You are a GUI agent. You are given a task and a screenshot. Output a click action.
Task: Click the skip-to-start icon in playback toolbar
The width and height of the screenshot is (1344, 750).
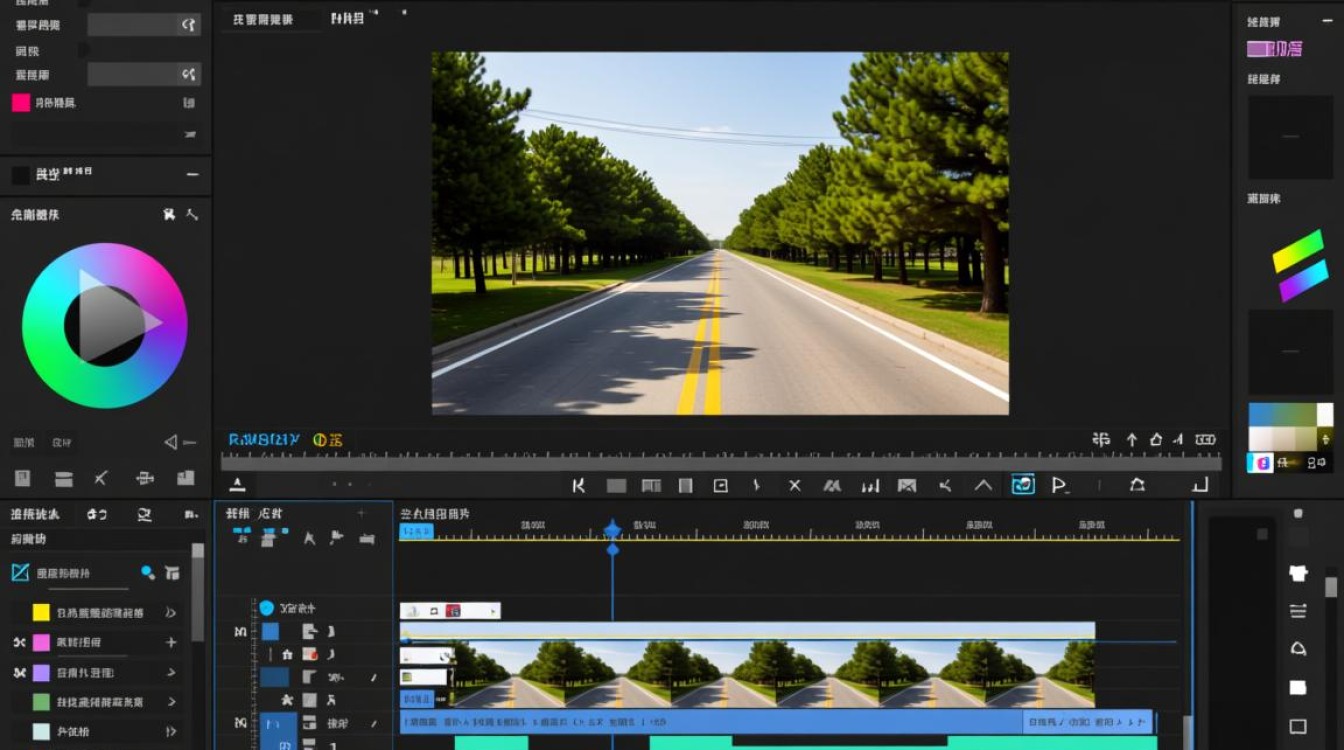pyautogui.click(x=578, y=486)
